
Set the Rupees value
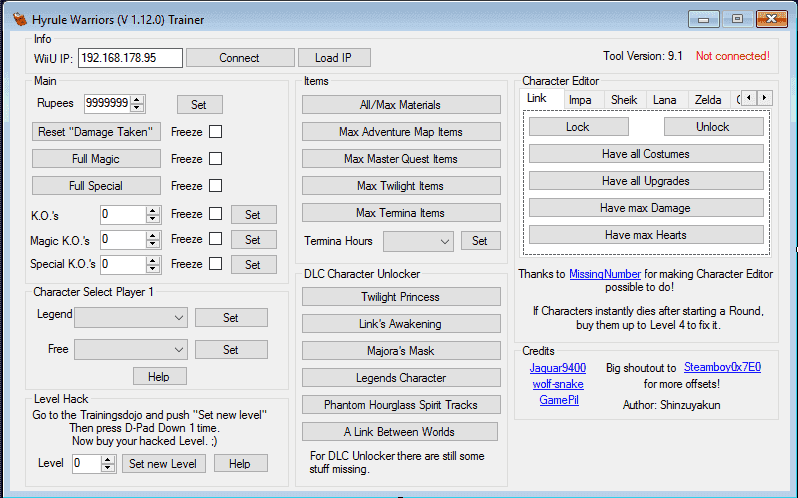[x=199, y=104]
